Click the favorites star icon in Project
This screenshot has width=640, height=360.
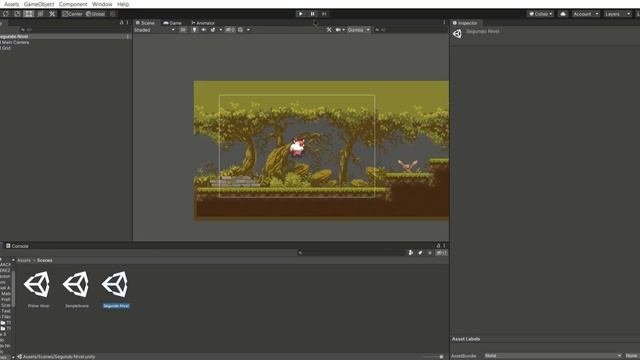click(x=429, y=253)
